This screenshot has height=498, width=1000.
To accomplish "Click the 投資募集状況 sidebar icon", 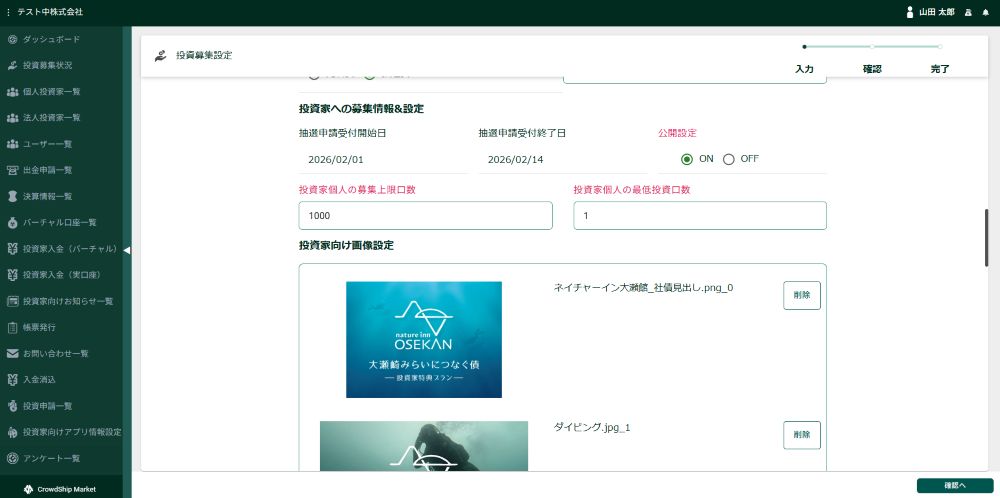I will coord(12,66).
